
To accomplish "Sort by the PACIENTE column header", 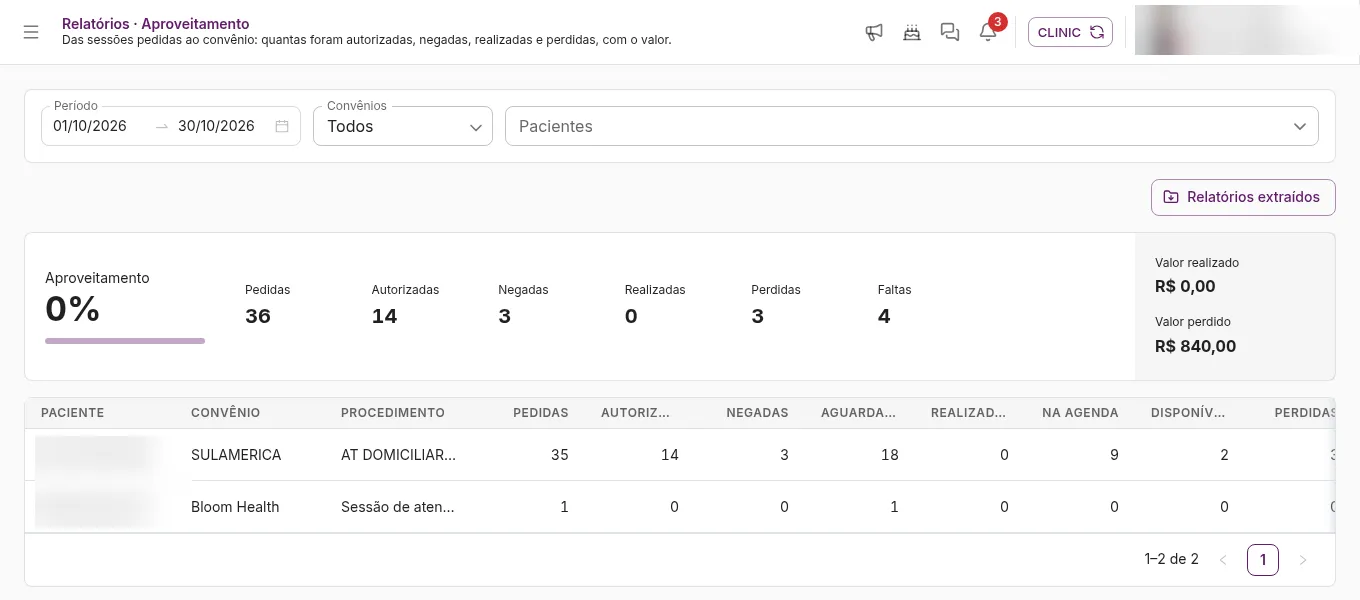I will 72,413.
